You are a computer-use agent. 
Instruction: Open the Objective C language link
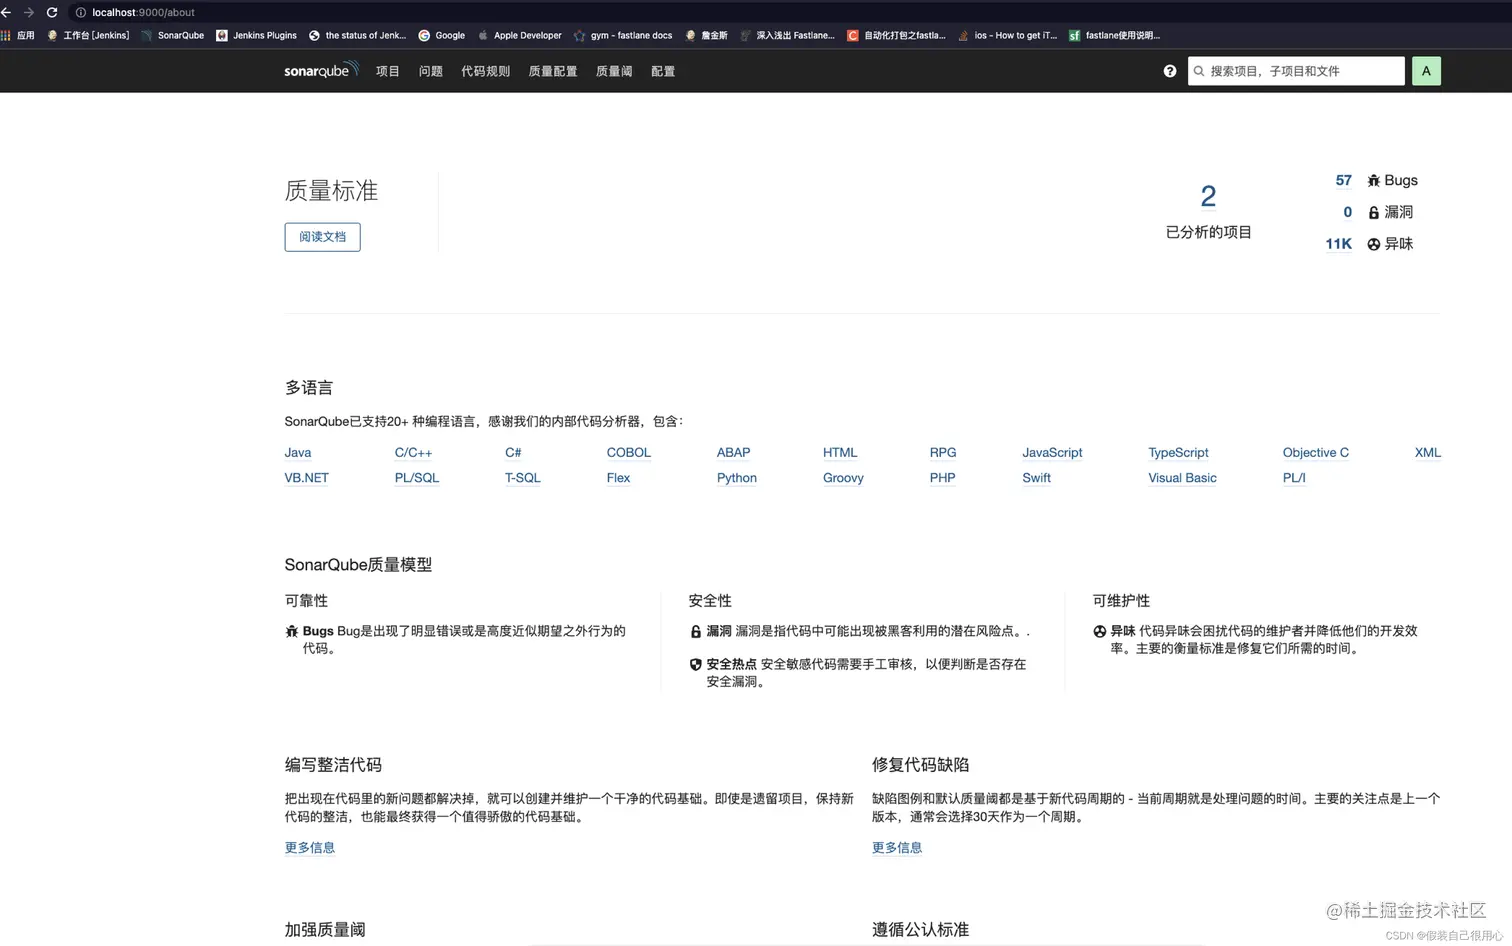point(1316,453)
